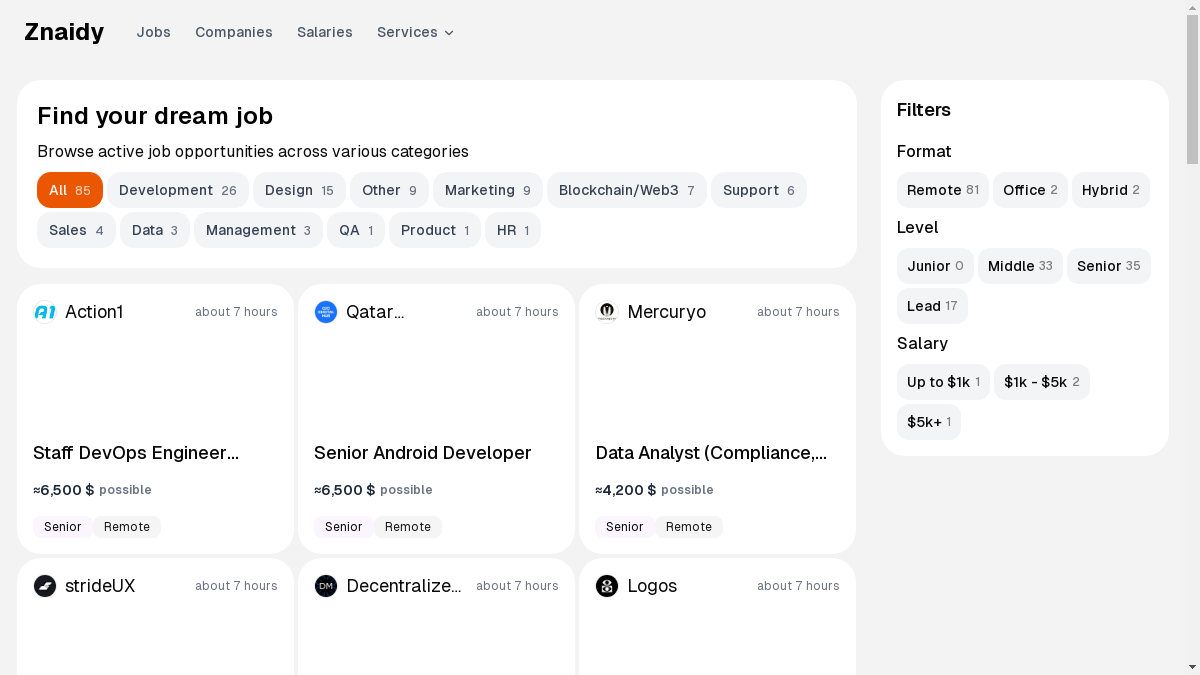Click the Logos company logo icon
Image resolution: width=1200 pixels, height=675 pixels.
[607, 586]
